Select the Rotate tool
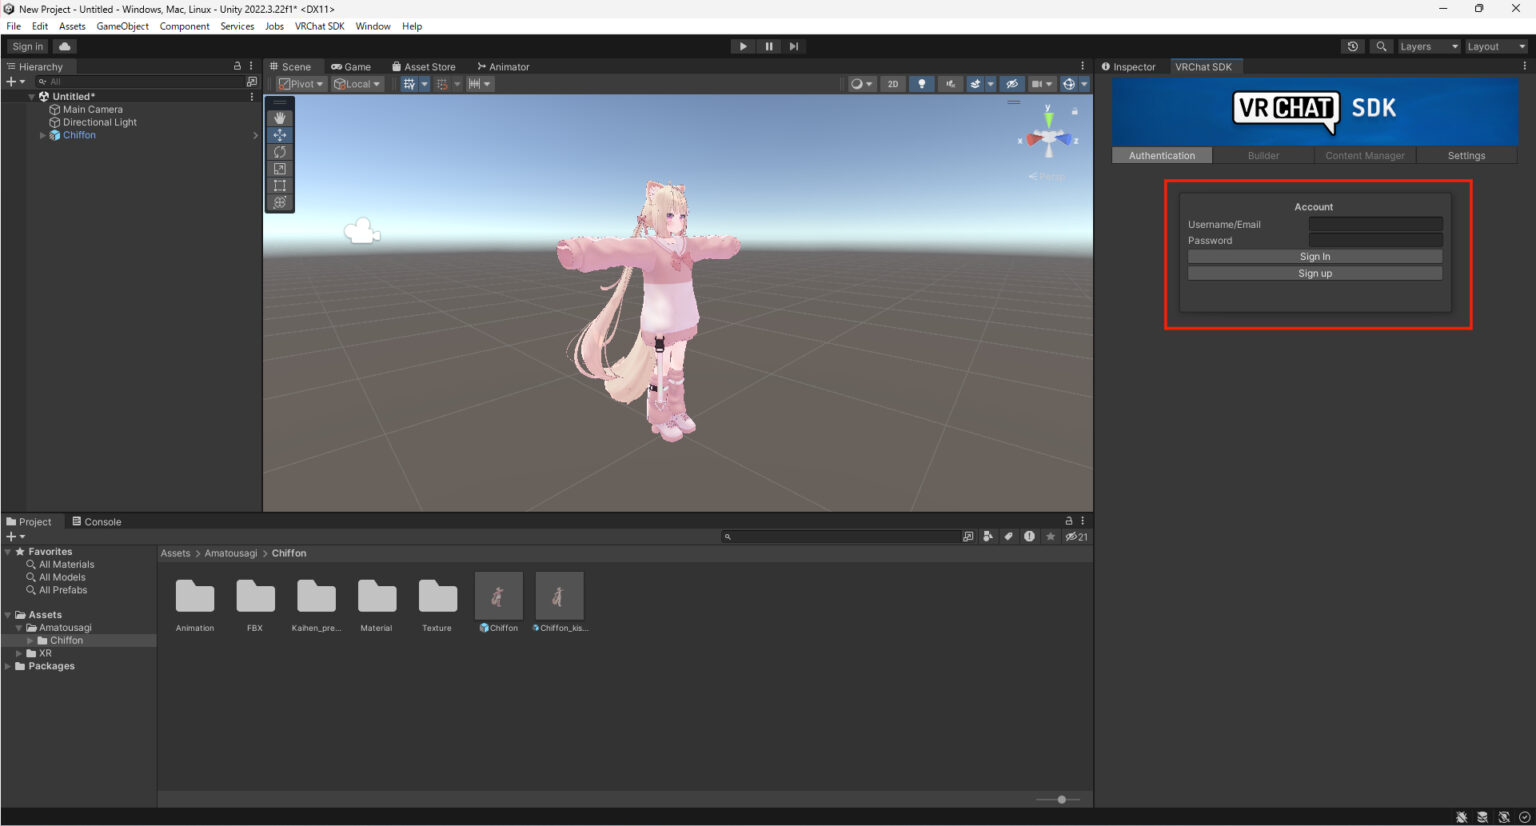The image size is (1536, 826). tap(279, 152)
